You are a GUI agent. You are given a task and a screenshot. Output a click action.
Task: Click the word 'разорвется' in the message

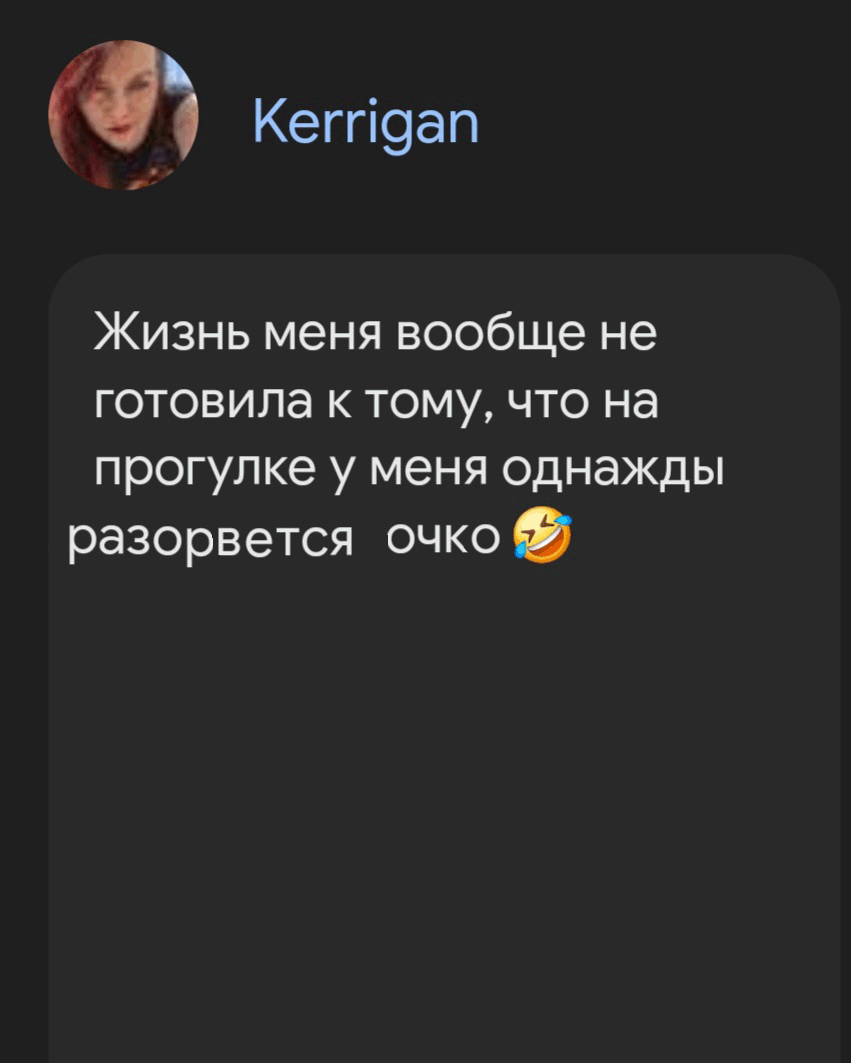pyautogui.click(x=211, y=540)
